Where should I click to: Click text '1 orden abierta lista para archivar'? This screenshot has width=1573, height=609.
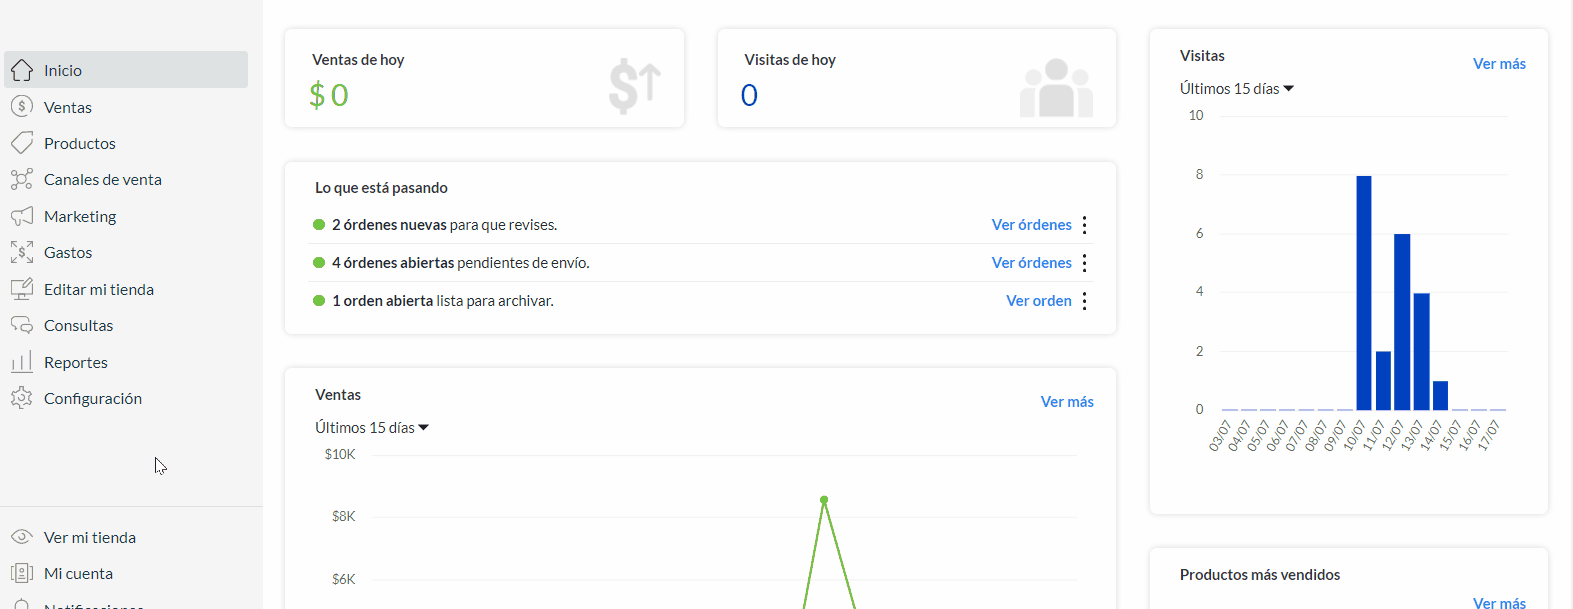coord(443,301)
